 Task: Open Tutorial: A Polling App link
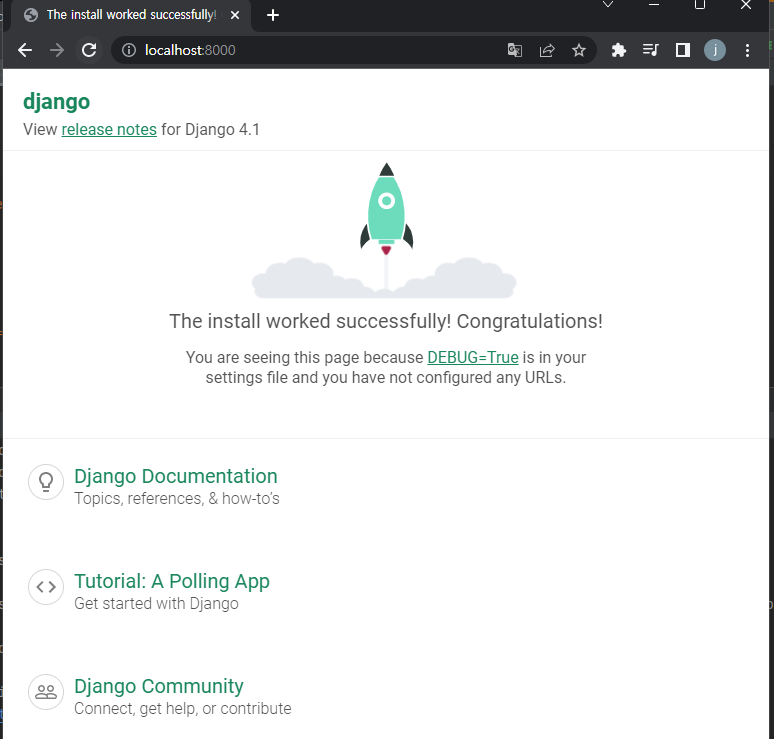click(x=172, y=581)
